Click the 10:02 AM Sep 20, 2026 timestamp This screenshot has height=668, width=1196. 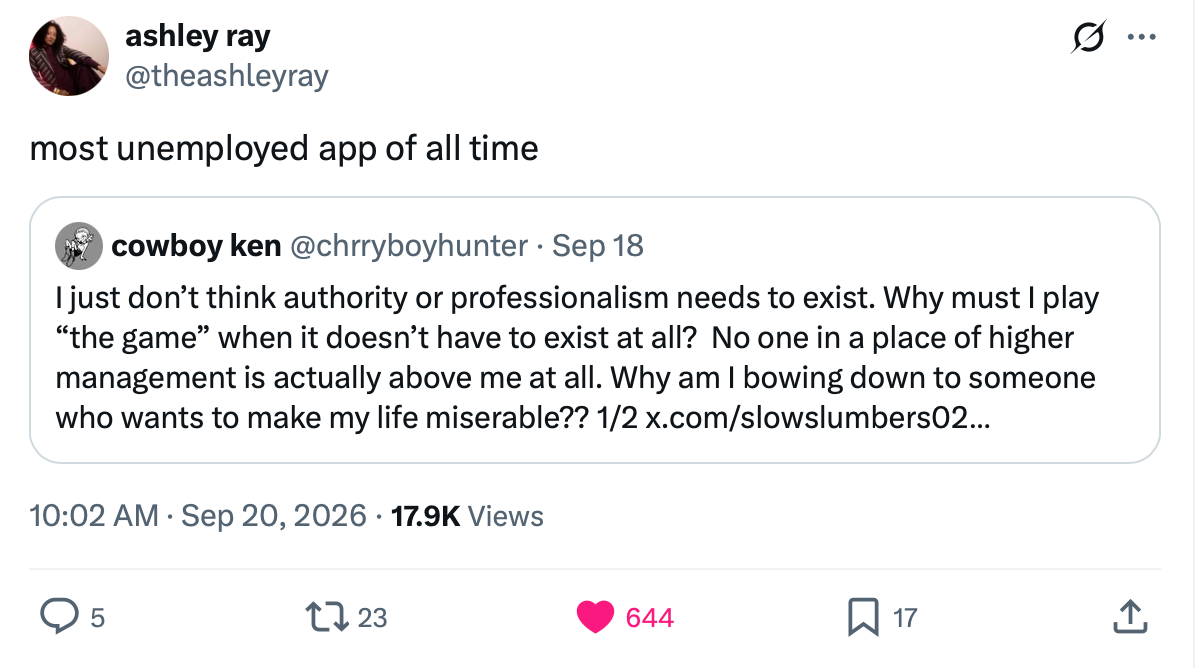(198, 516)
